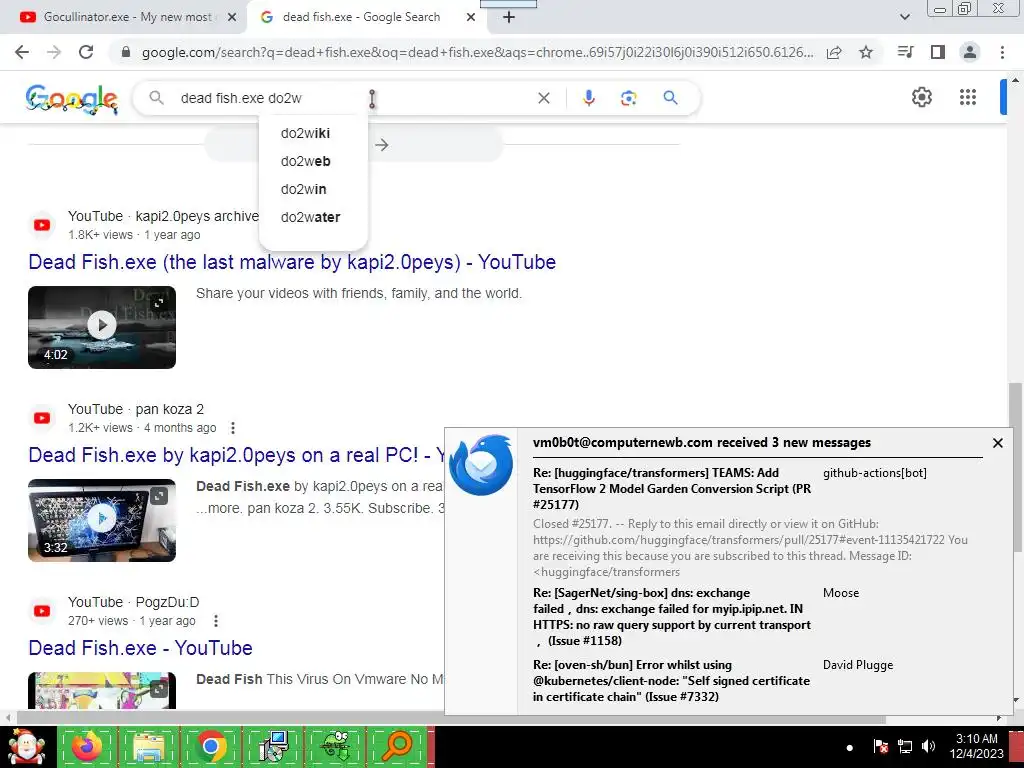Open File Explorer from the taskbar

[x=149, y=746]
